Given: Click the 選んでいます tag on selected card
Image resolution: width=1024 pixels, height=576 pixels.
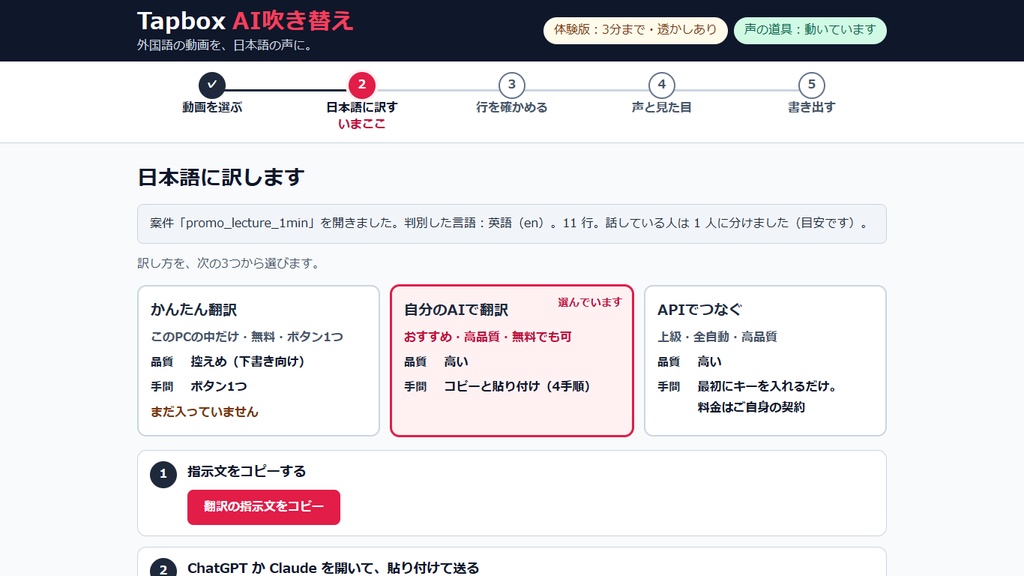Looking at the screenshot, I should 590,302.
